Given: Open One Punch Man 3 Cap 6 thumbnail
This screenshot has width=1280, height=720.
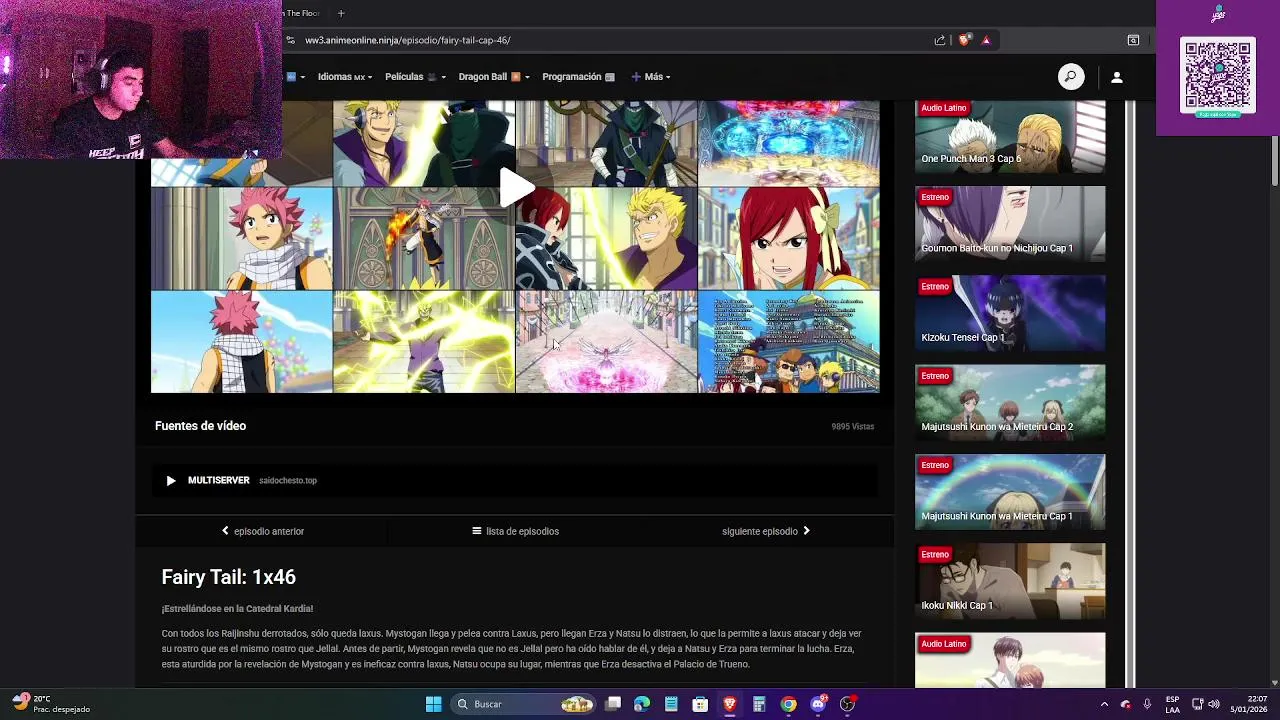Looking at the screenshot, I should click(1010, 135).
